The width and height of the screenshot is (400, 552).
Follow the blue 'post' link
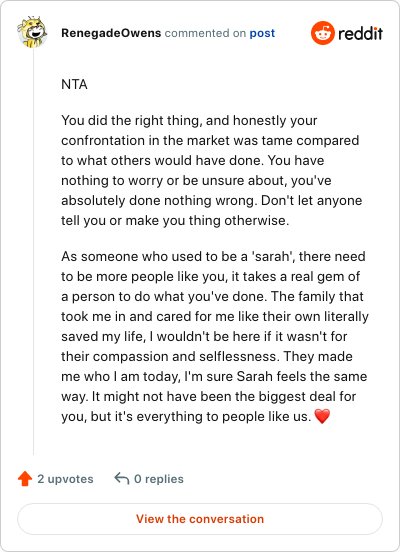point(262,33)
